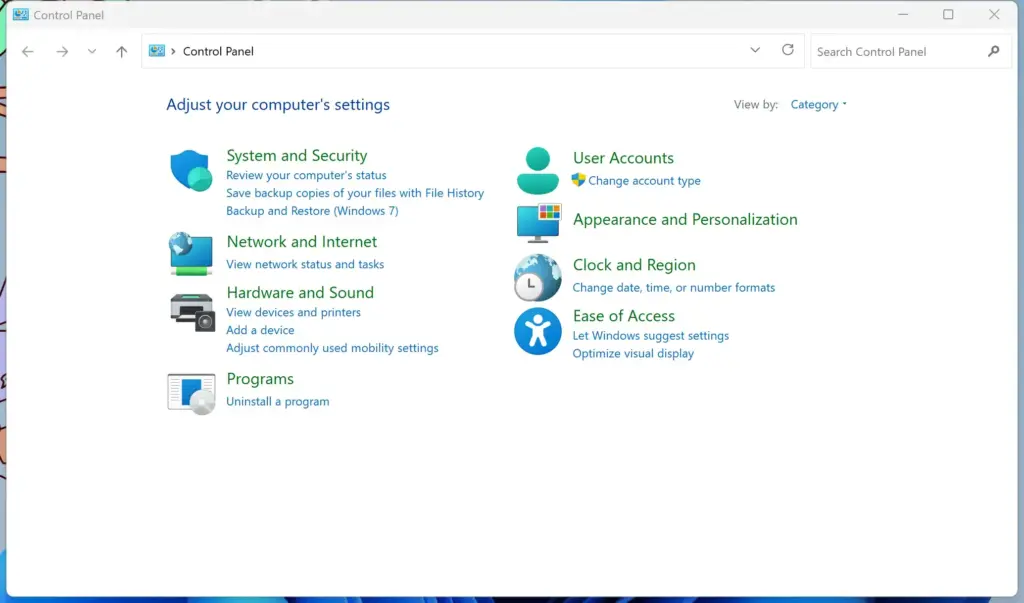Screen dimensions: 1024x603
Task: Open Backup and Restore (Windows 7)
Action: tap(312, 210)
